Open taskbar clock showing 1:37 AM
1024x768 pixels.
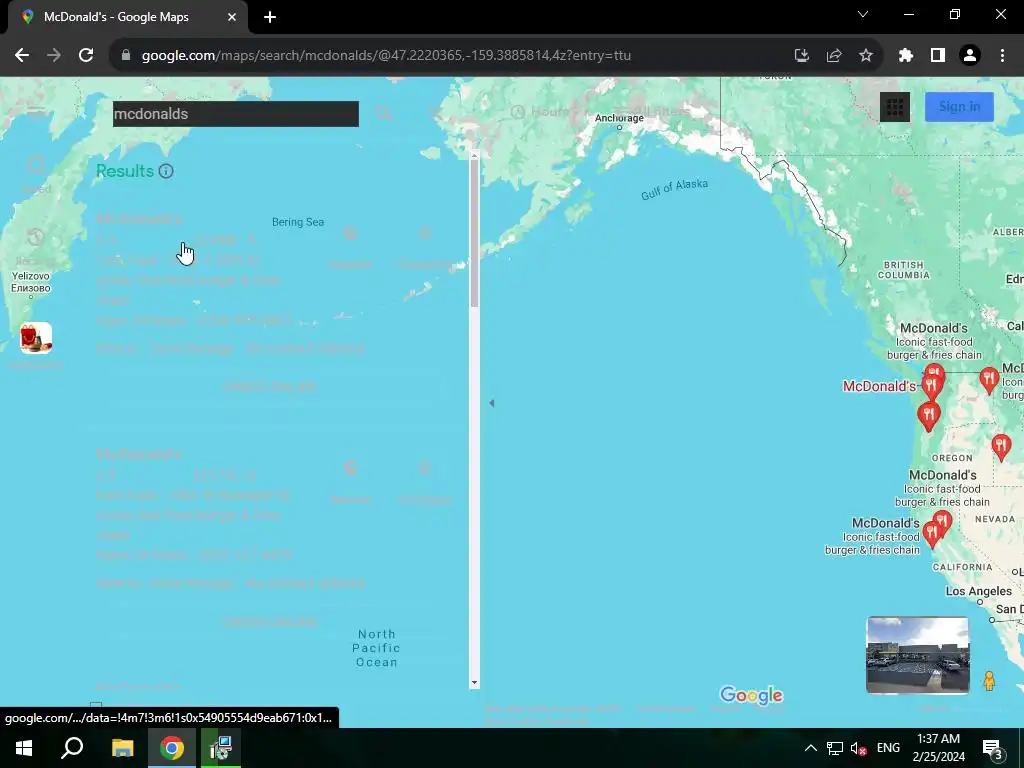coord(938,748)
